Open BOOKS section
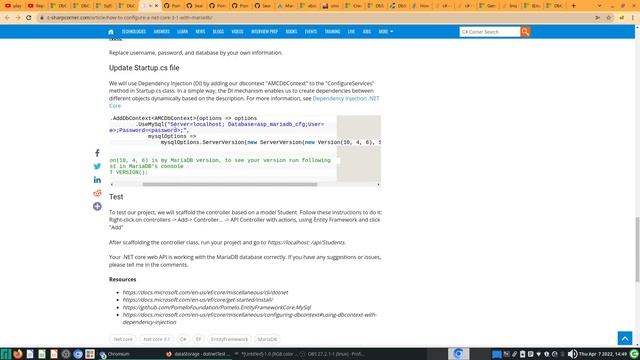Screen dimensions: 640x360 click(291, 32)
